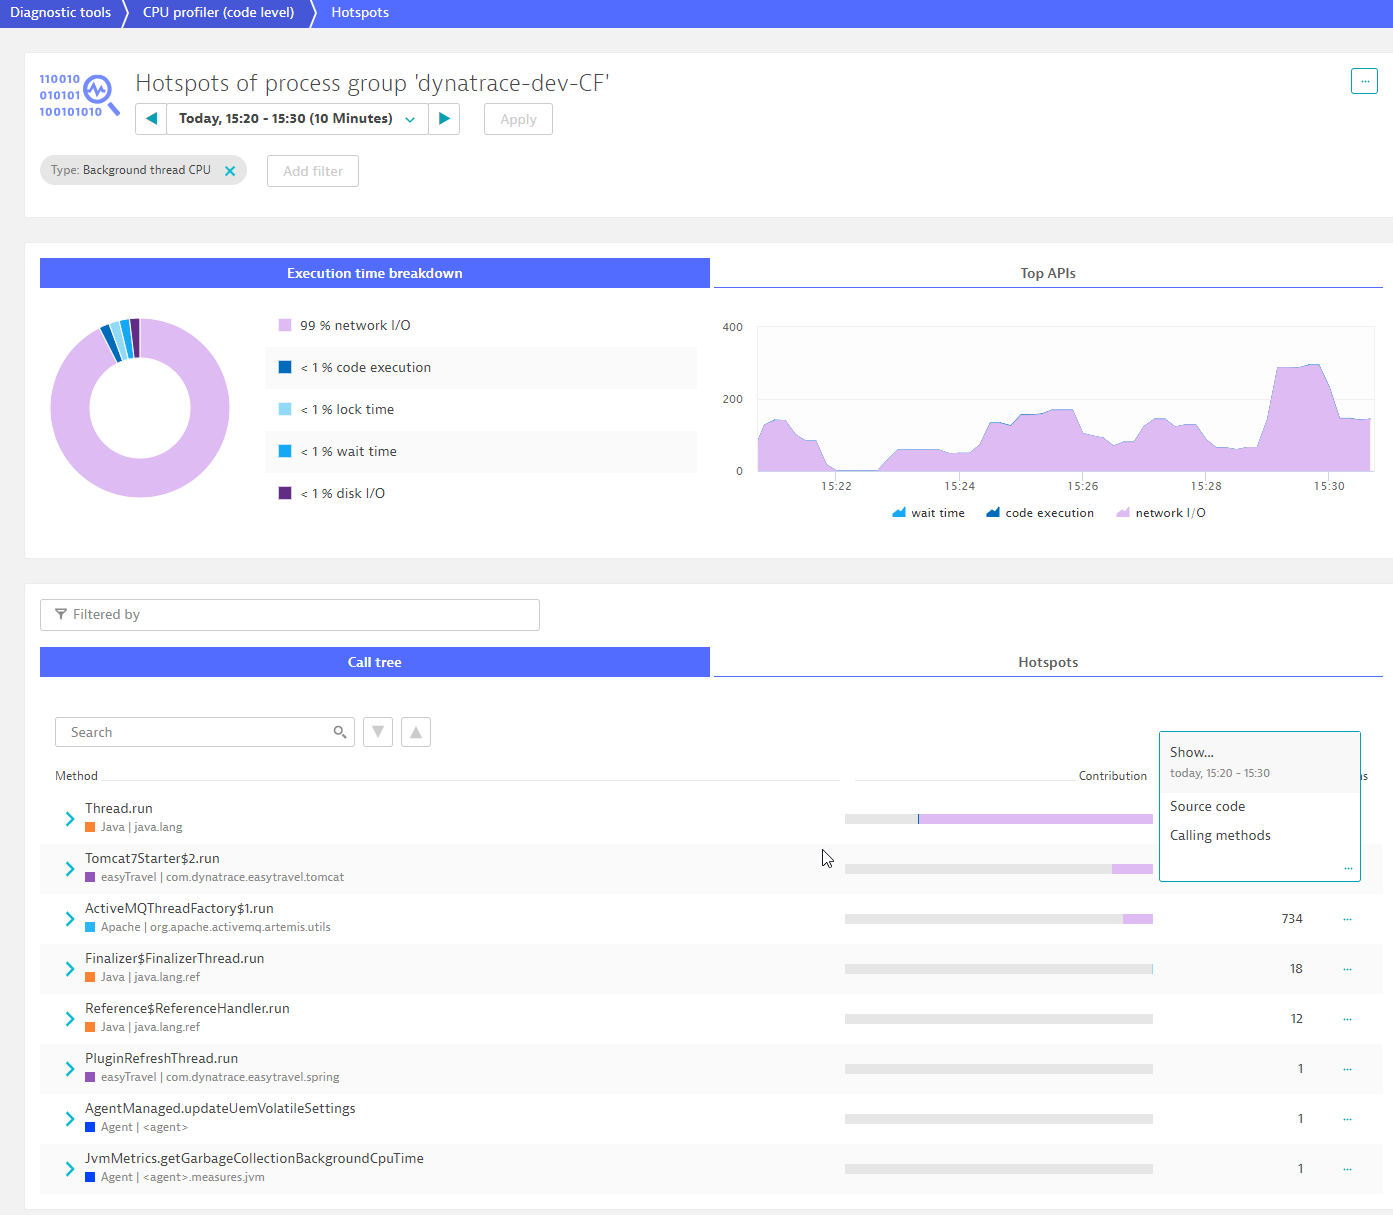Viewport: 1393px width, 1215px height.
Task: Click the call tree Search field
Action: 205,732
